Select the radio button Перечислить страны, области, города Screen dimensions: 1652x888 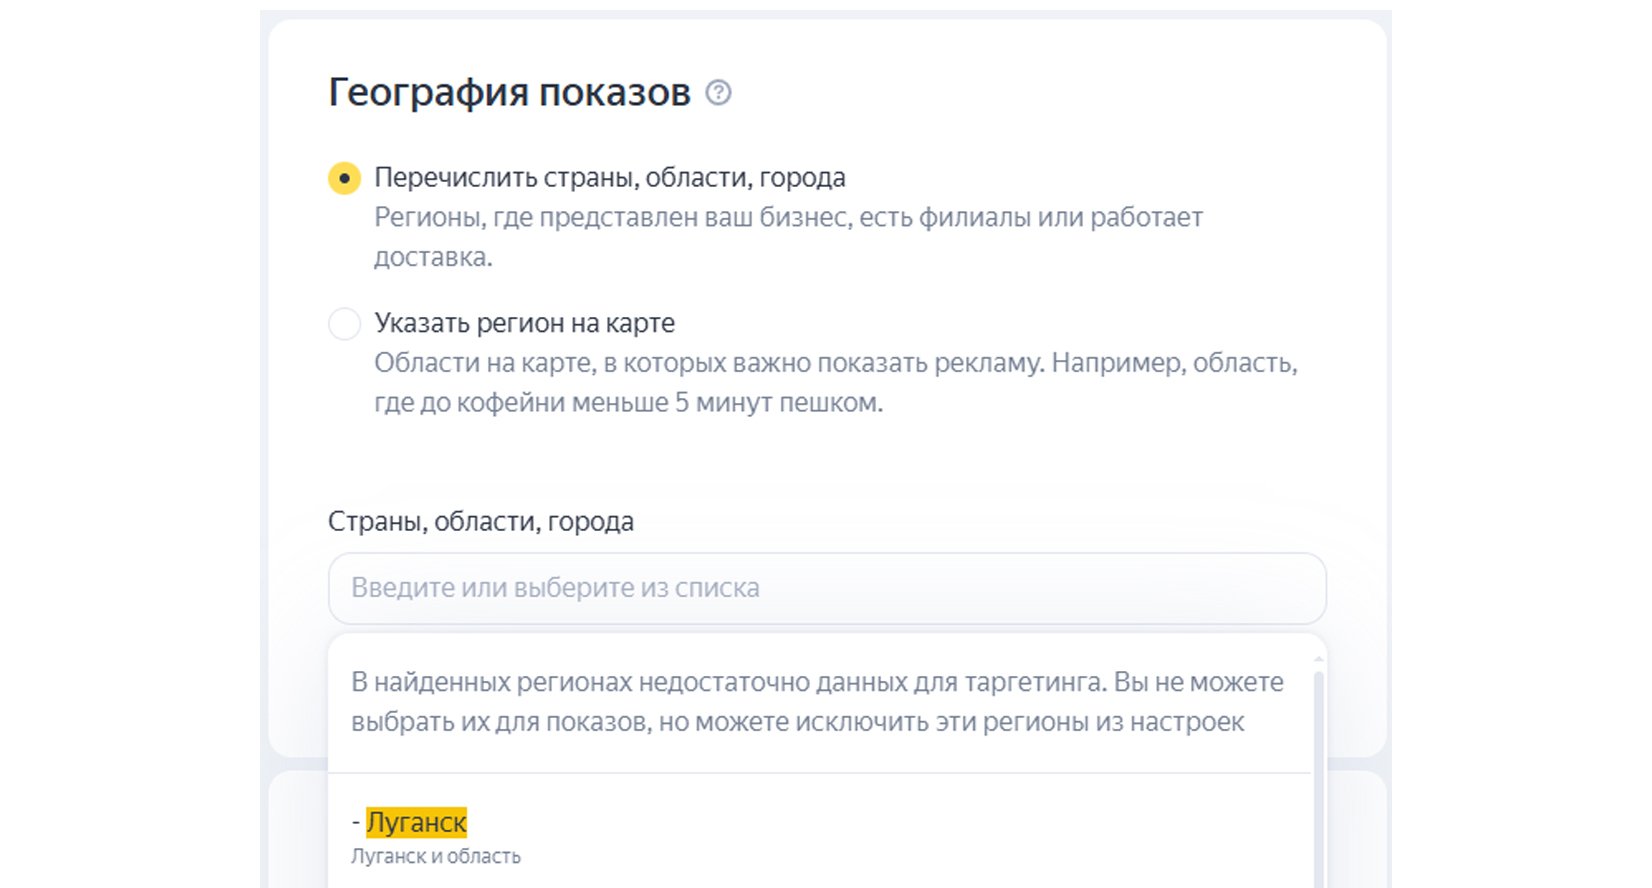click(344, 179)
